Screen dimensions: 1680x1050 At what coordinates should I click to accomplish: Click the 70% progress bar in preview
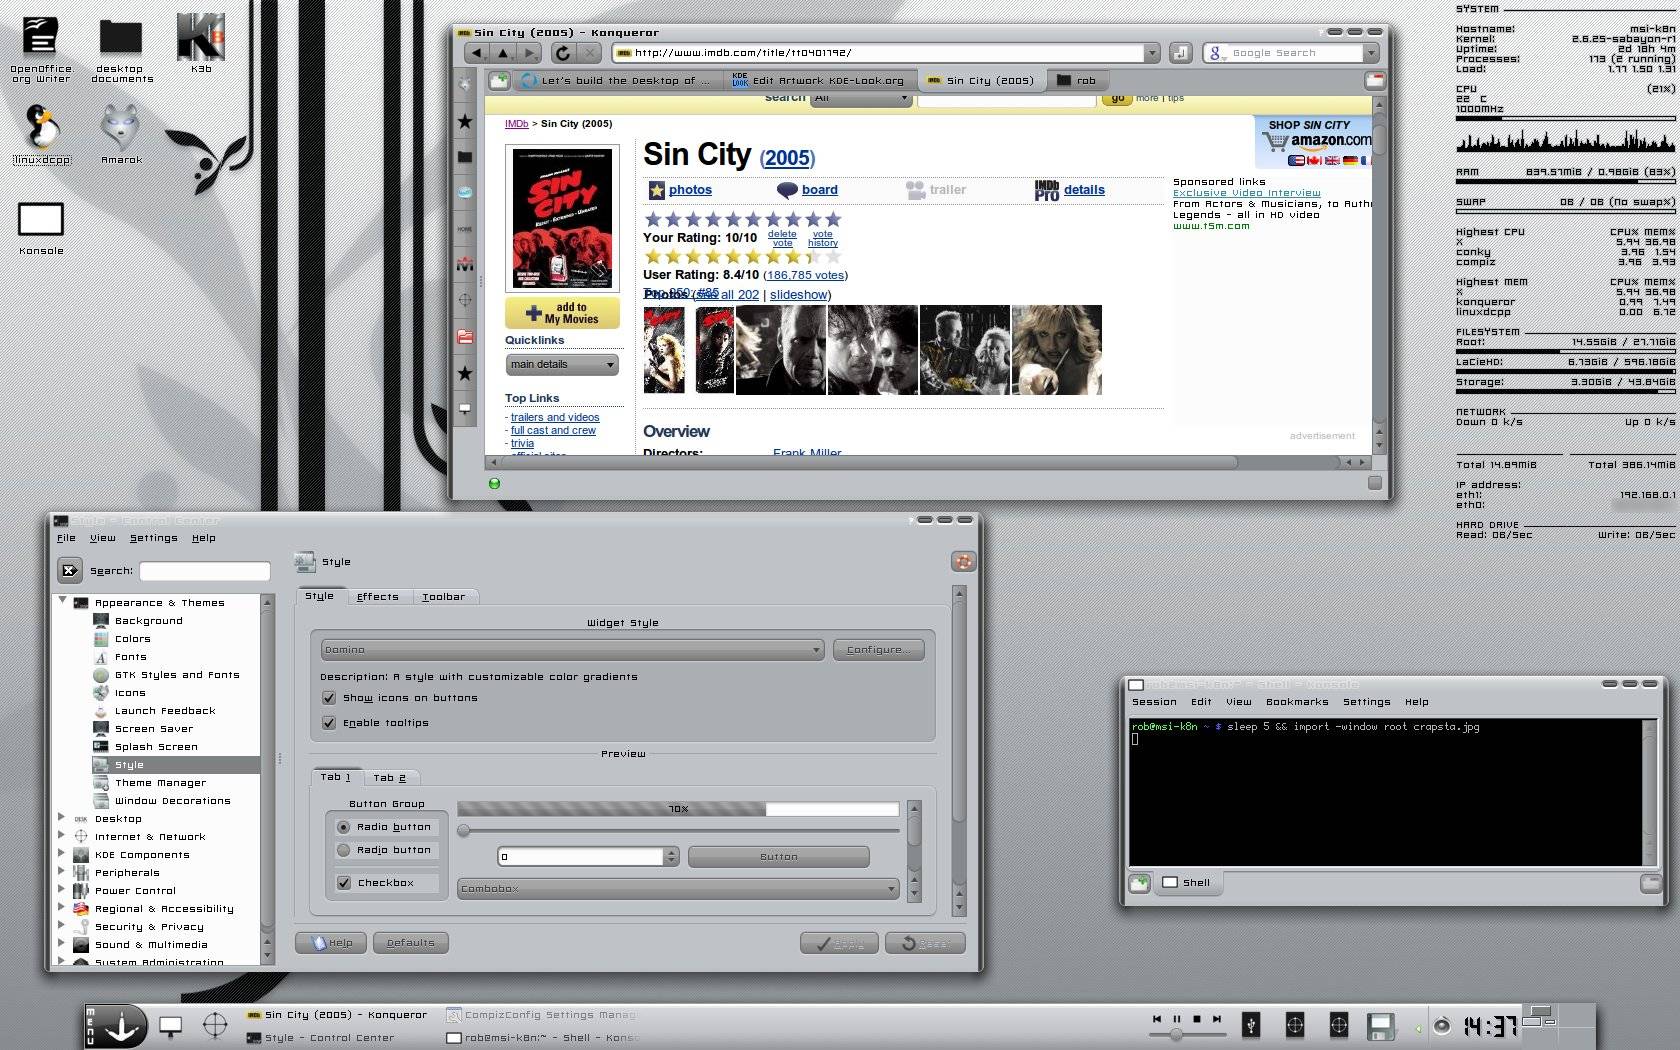click(x=678, y=809)
